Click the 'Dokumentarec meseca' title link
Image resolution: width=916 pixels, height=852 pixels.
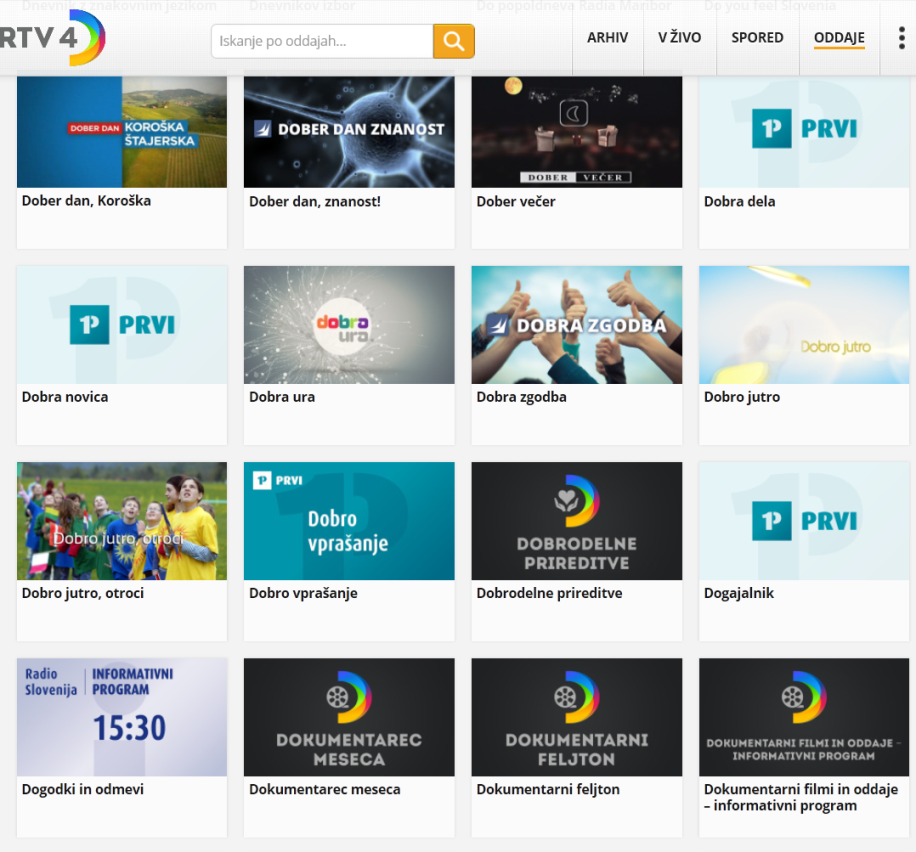(x=325, y=789)
